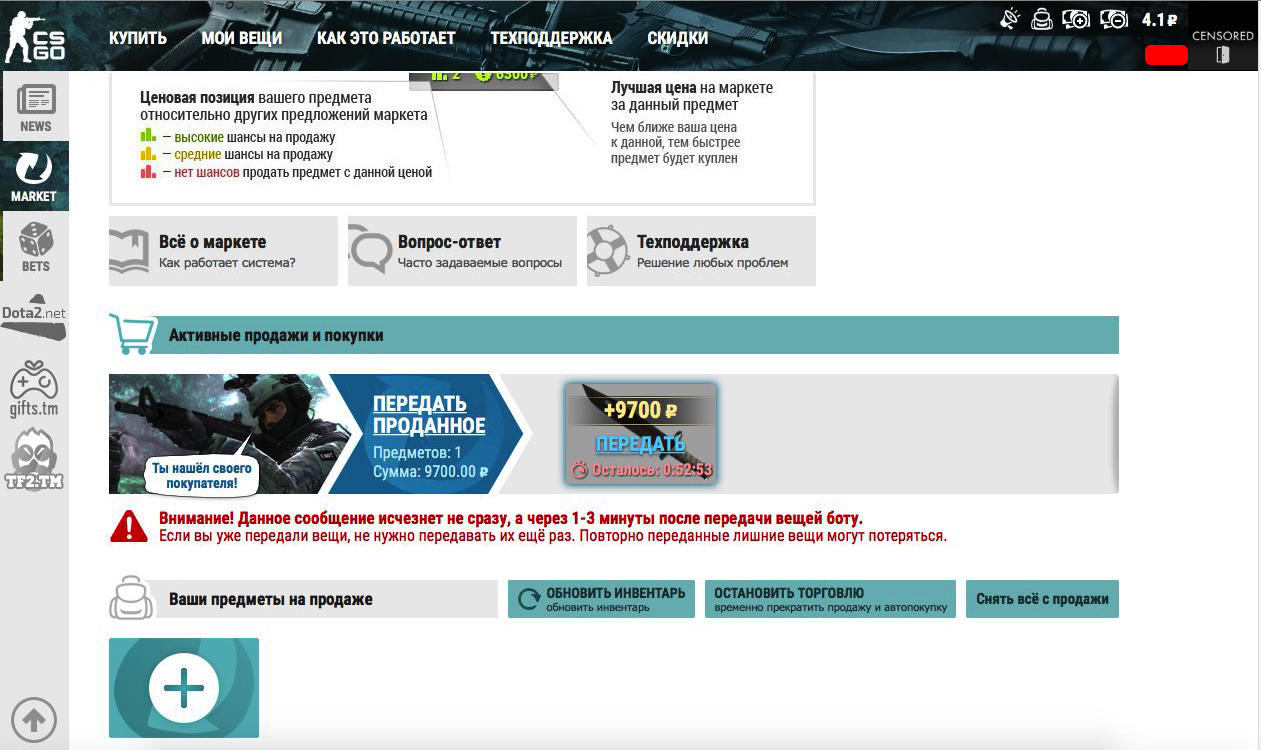Screen dimensions: 1261x750
Task: Open 'Вопрос-ответ' FAQ card
Action: click(462, 251)
